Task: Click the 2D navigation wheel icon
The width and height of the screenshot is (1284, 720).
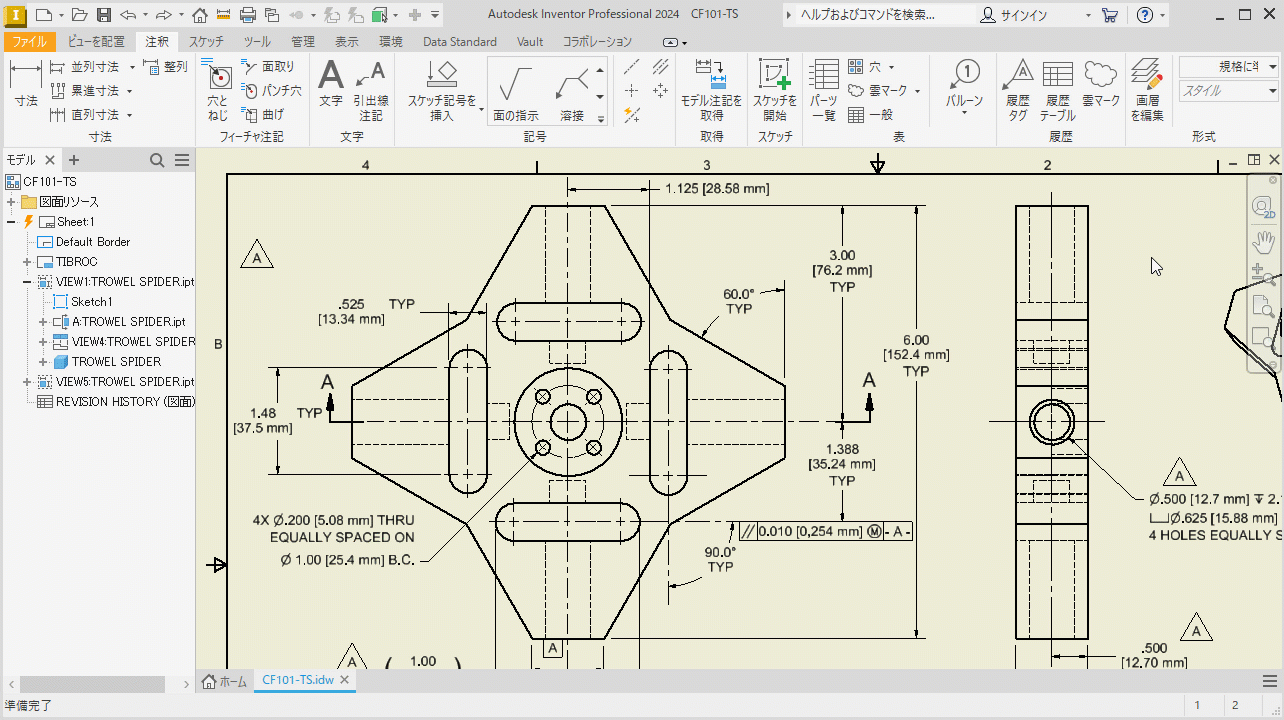Action: coord(1263,207)
